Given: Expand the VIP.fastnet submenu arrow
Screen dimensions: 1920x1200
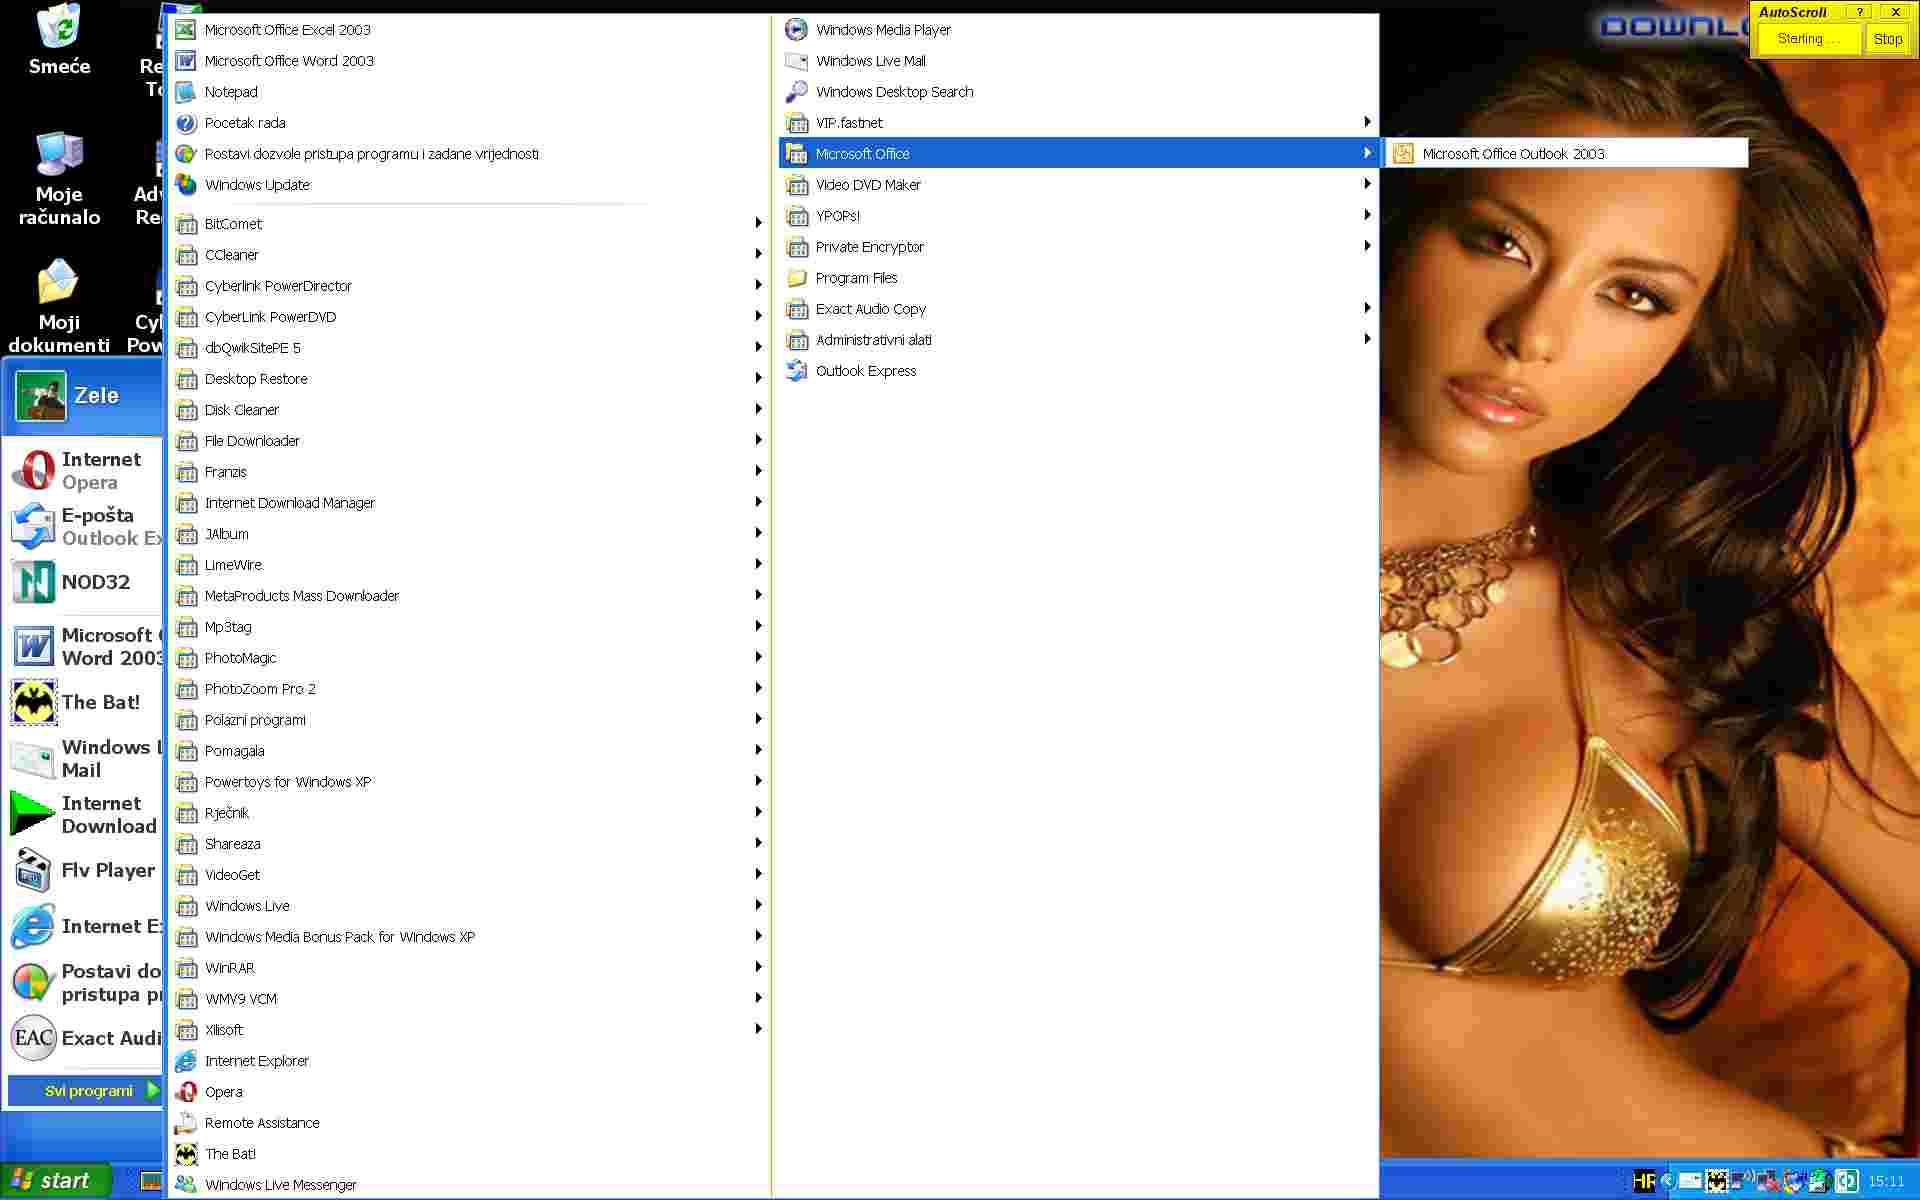Looking at the screenshot, I should click(1367, 123).
